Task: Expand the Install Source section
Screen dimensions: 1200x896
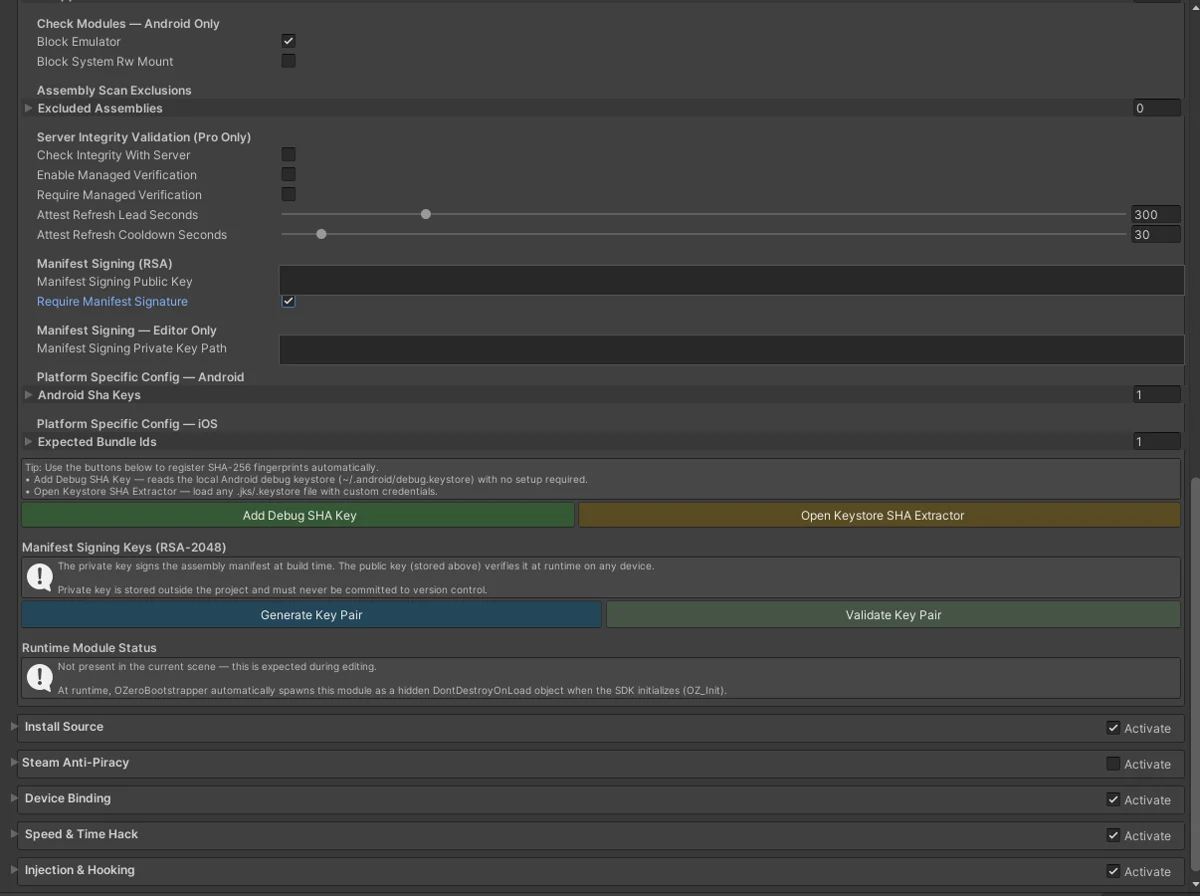Action: pos(14,727)
